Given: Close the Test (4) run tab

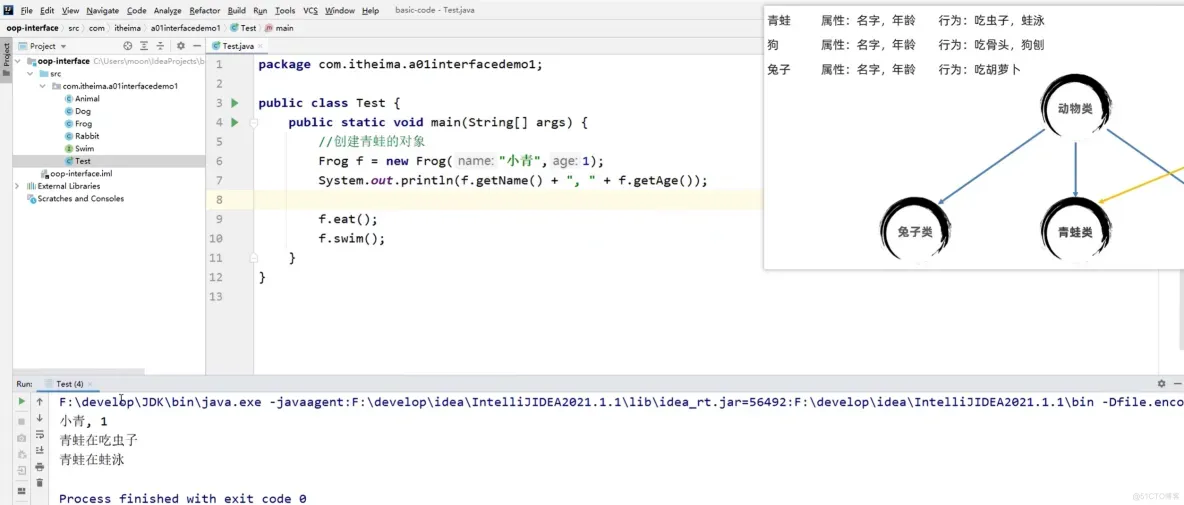Looking at the screenshot, I should [x=91, y=384].
